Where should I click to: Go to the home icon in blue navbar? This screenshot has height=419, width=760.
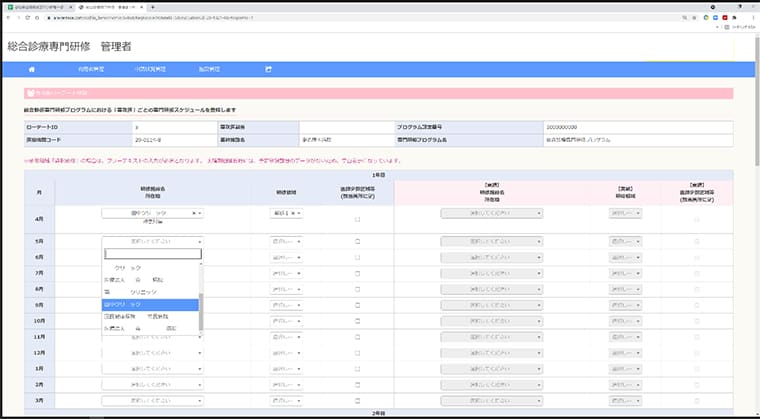point(32,69)
